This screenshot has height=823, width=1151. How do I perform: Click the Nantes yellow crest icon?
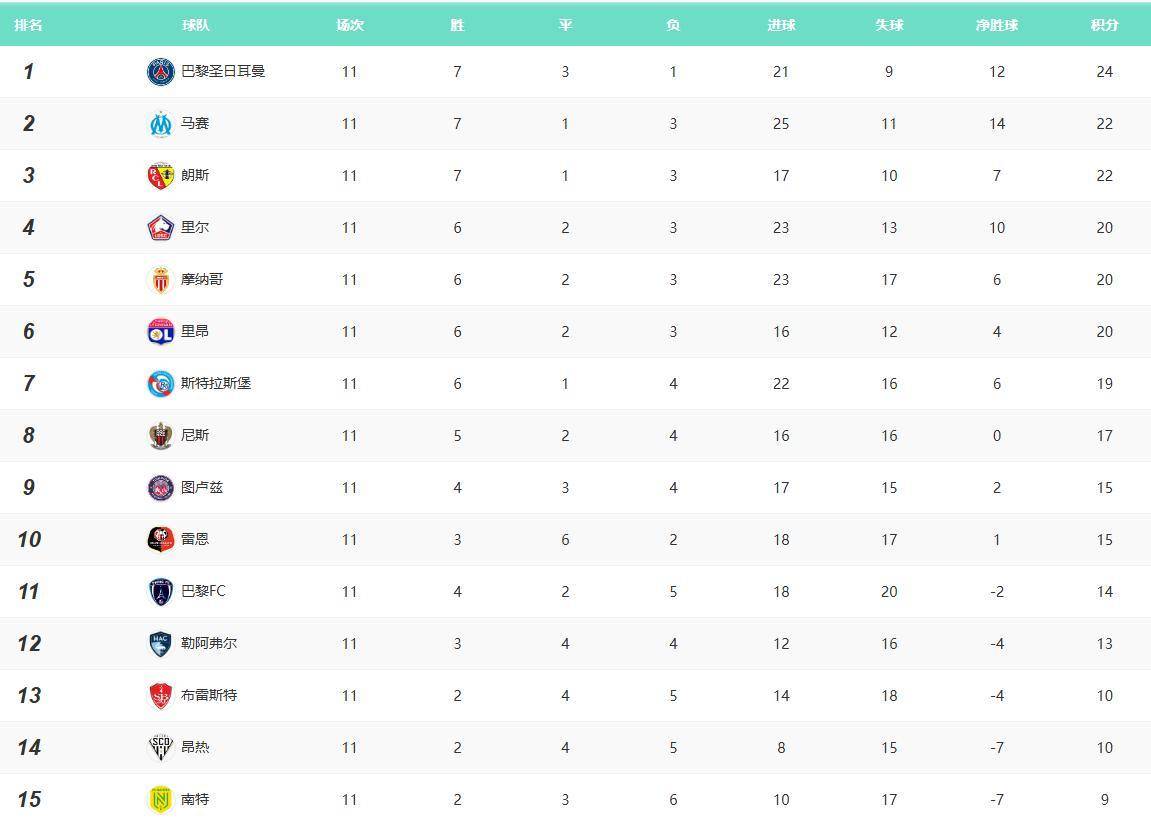pos(160,800)
